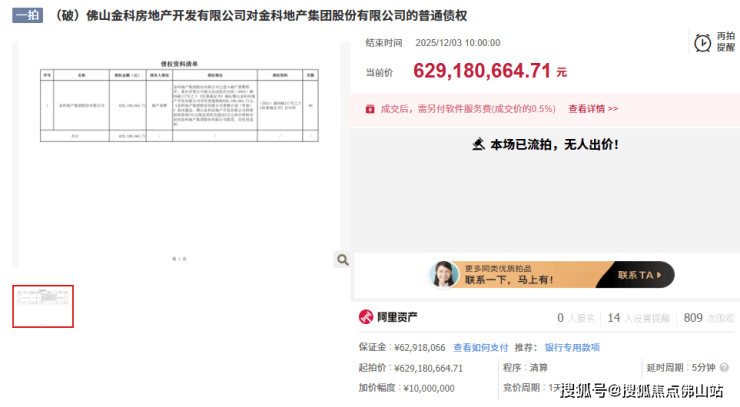This screenshot has width=740, height=407.
Task: Click the 一拍 auction round badge
Action: 27,15
